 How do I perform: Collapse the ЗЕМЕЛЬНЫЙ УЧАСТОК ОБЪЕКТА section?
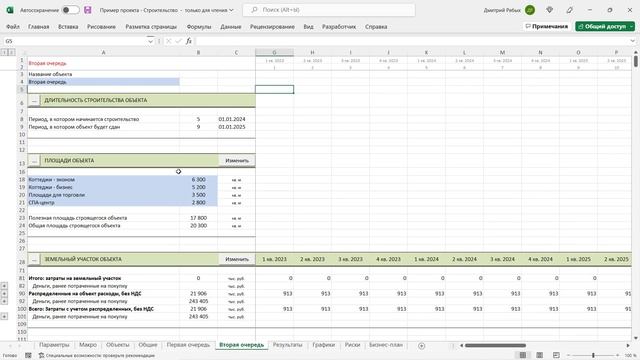pyautogui.click(x=34, y=259)
